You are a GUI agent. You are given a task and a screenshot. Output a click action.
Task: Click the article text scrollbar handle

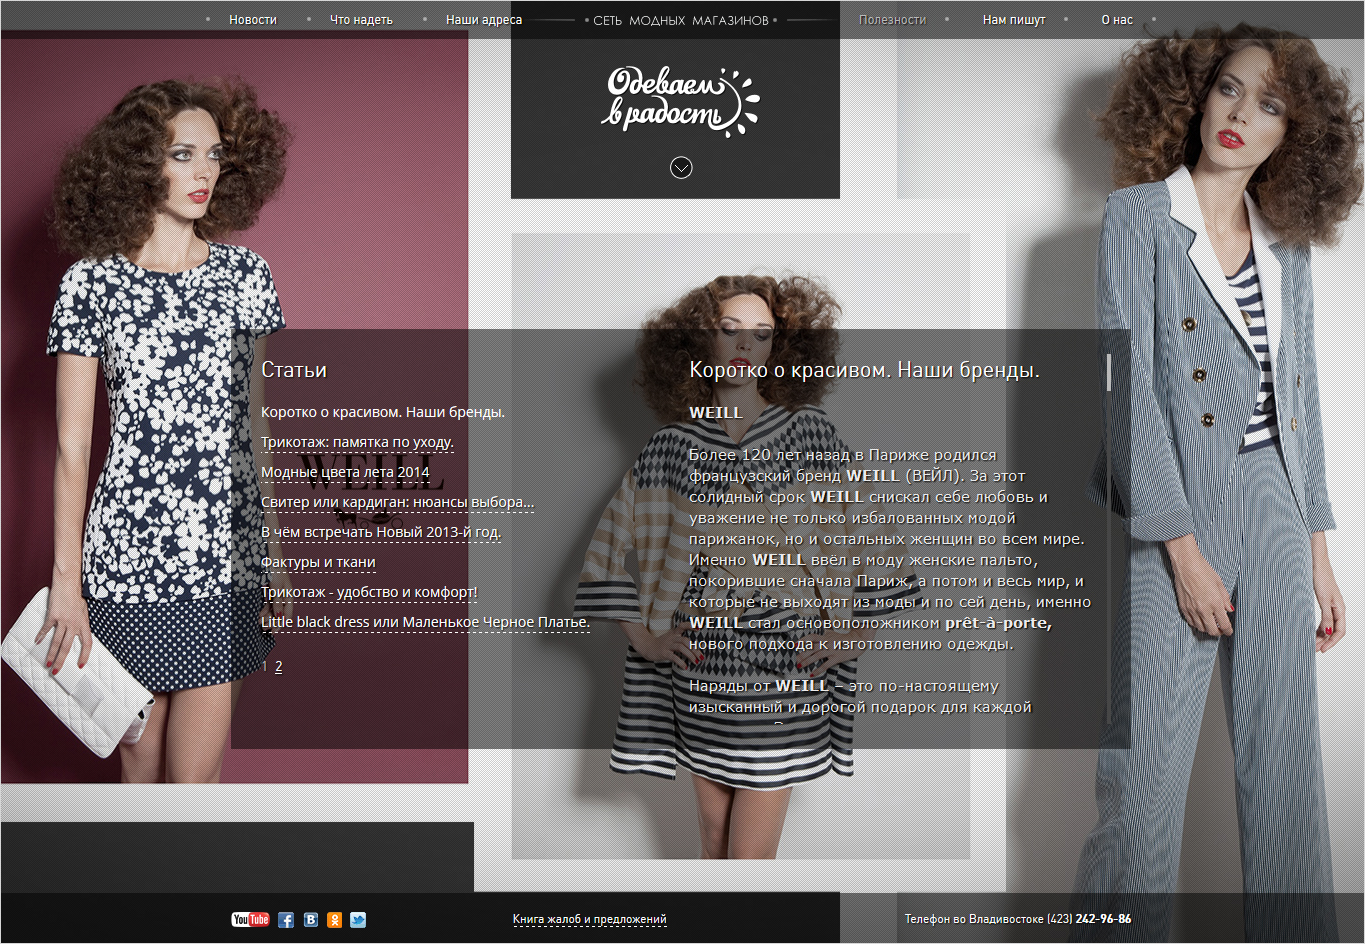pos(1109,372)
